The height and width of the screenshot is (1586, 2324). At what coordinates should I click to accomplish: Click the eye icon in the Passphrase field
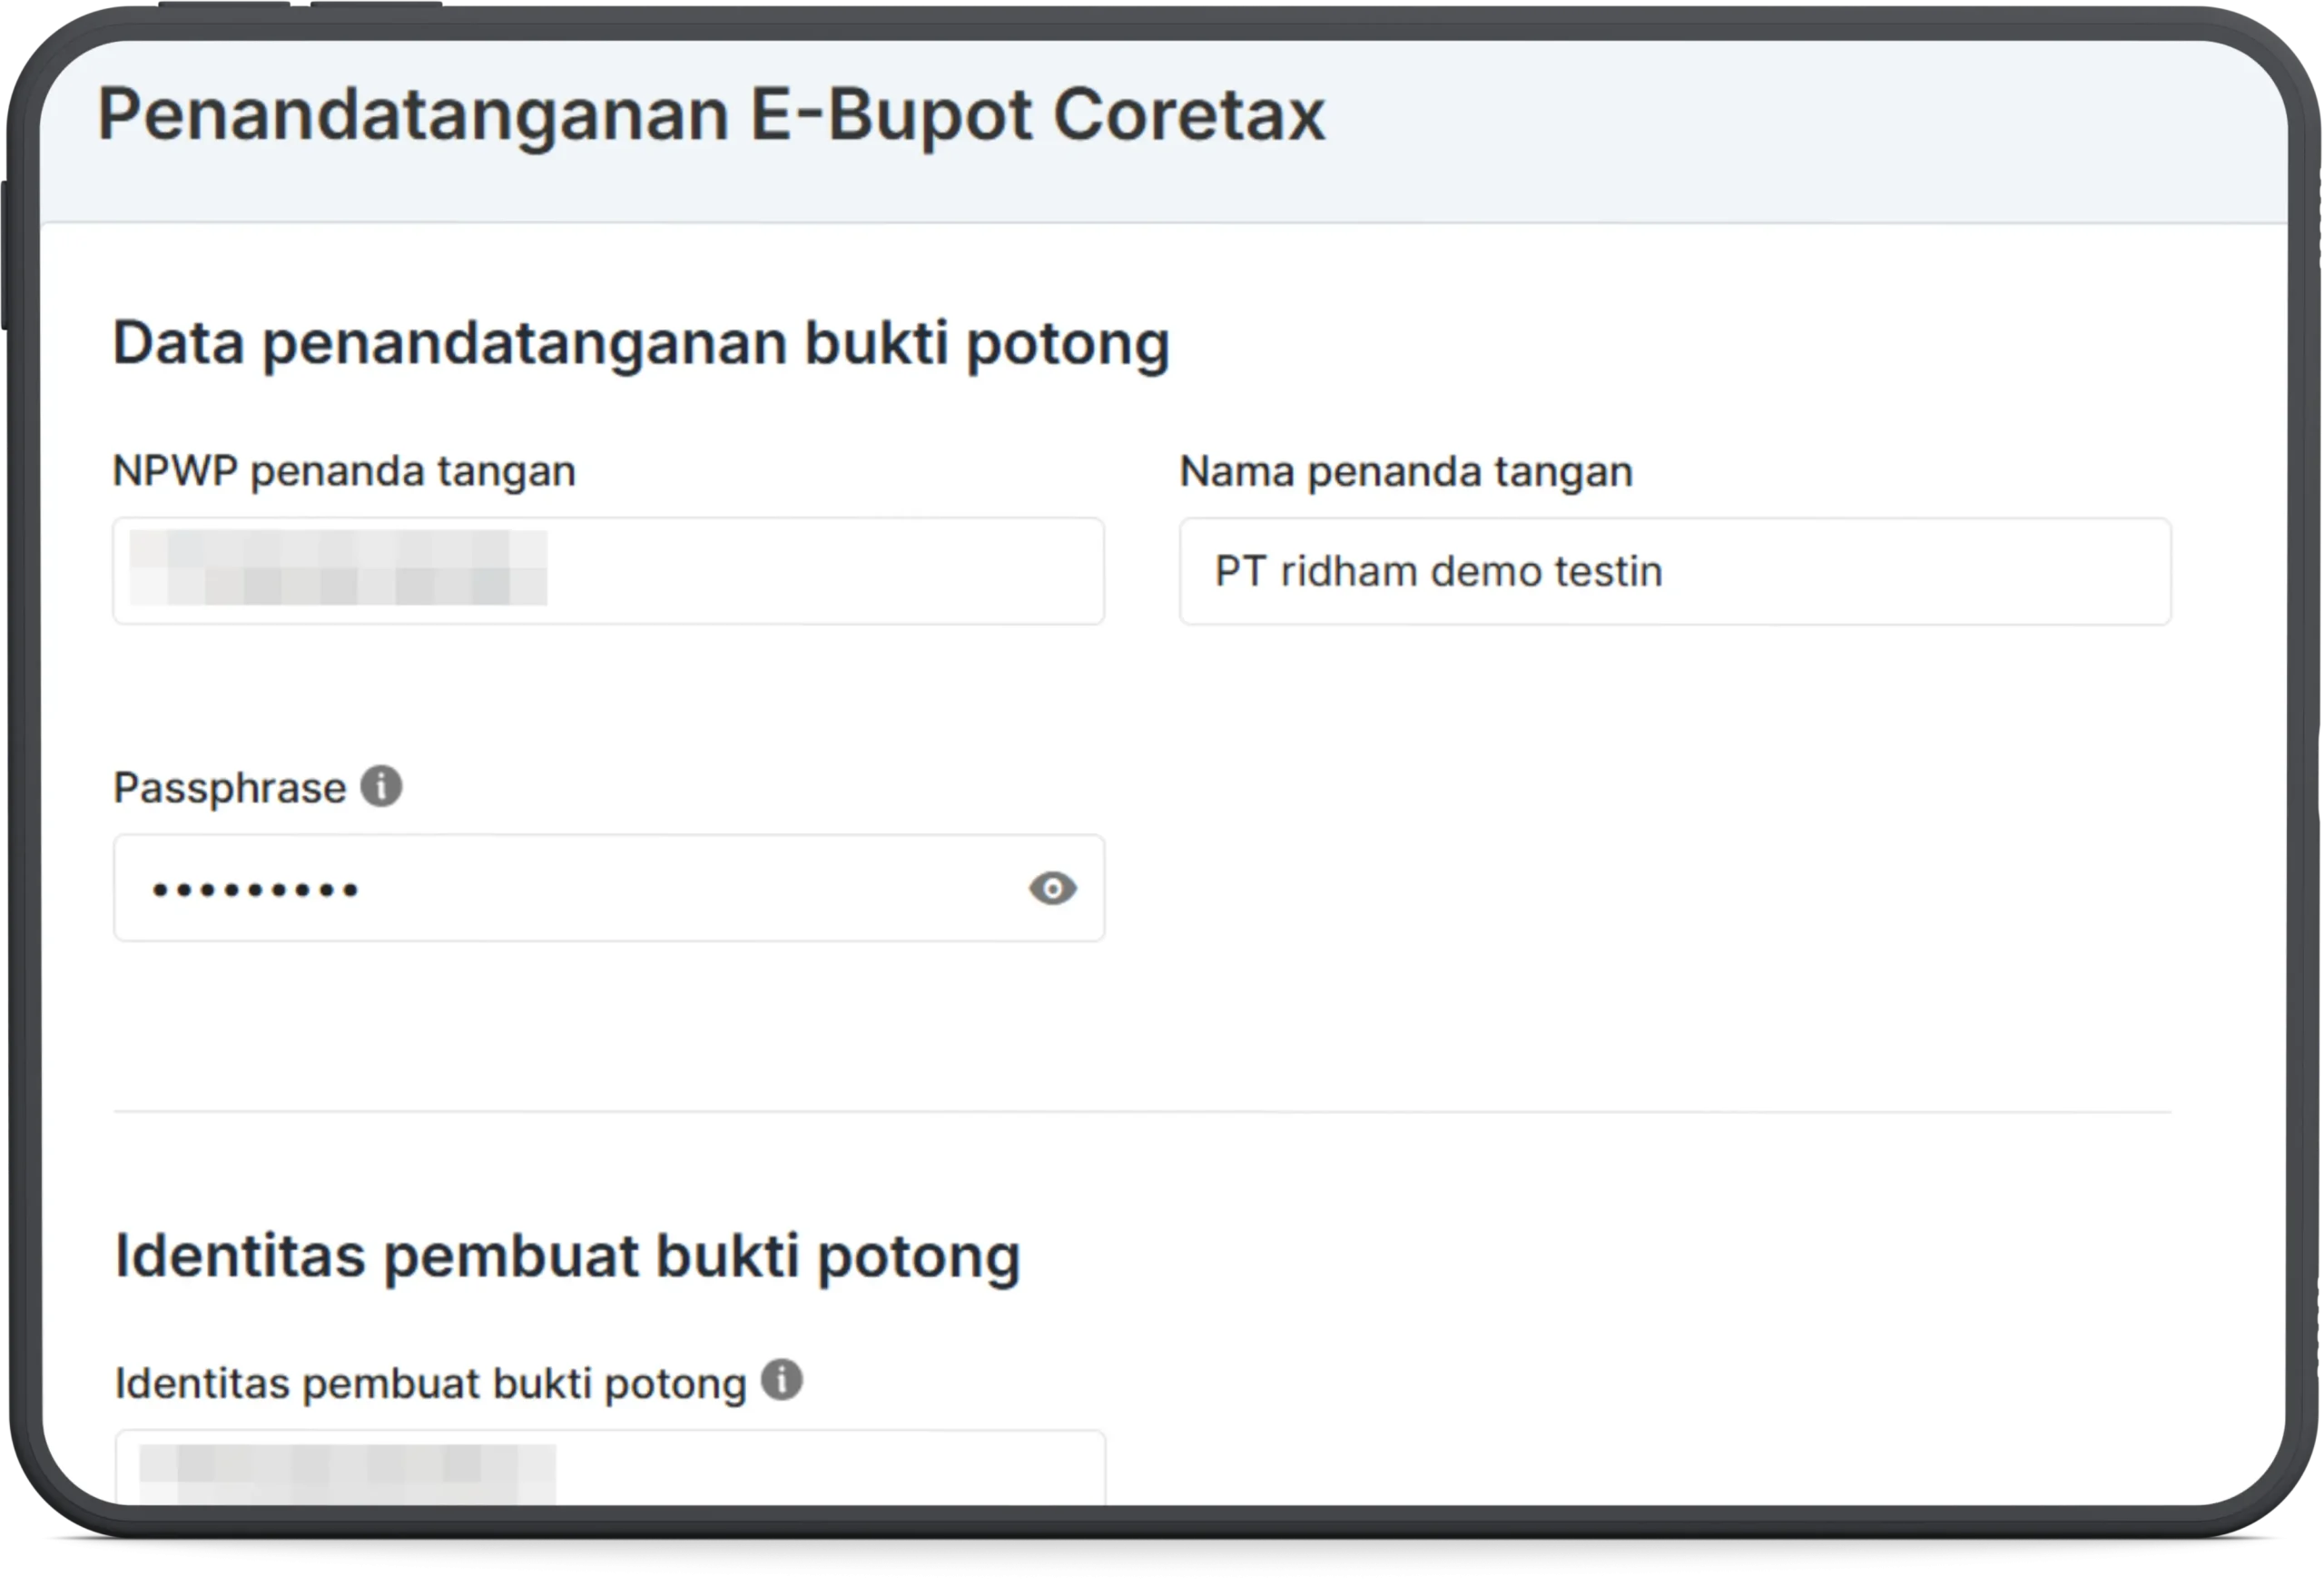tap(1053, 888)
